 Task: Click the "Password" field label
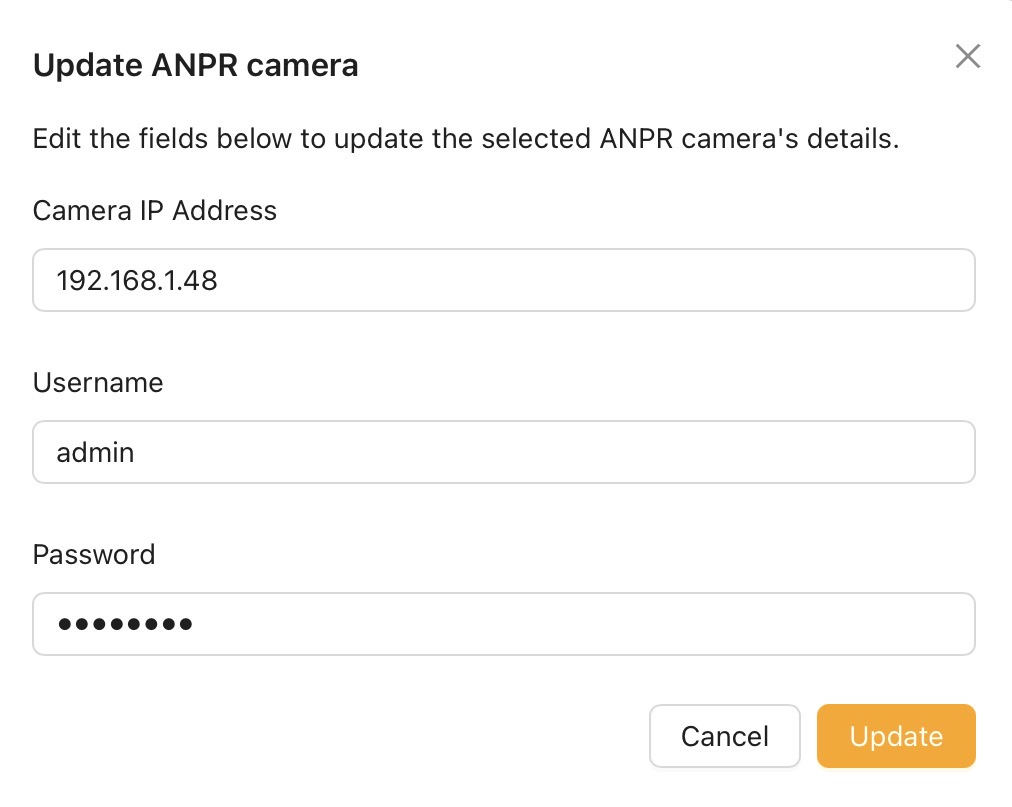tap(94, 554)
